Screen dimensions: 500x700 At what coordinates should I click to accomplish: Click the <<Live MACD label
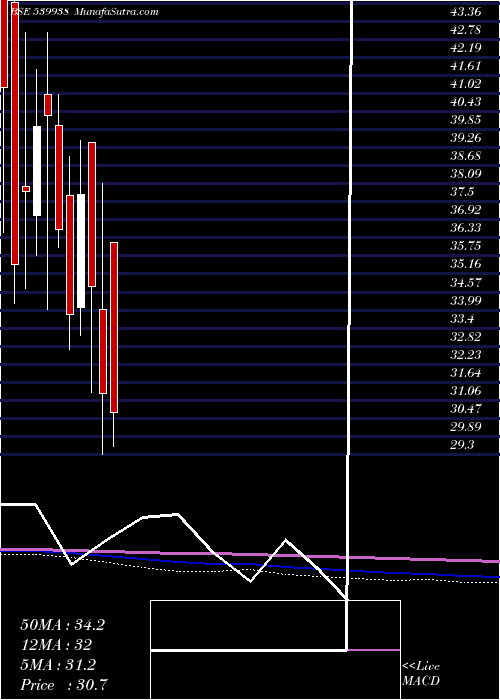pyautogui.click(x=421, y=674)
